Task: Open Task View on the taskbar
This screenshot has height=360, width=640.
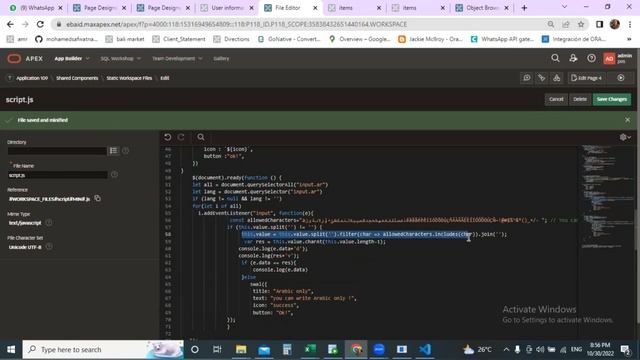Action: 217,349
